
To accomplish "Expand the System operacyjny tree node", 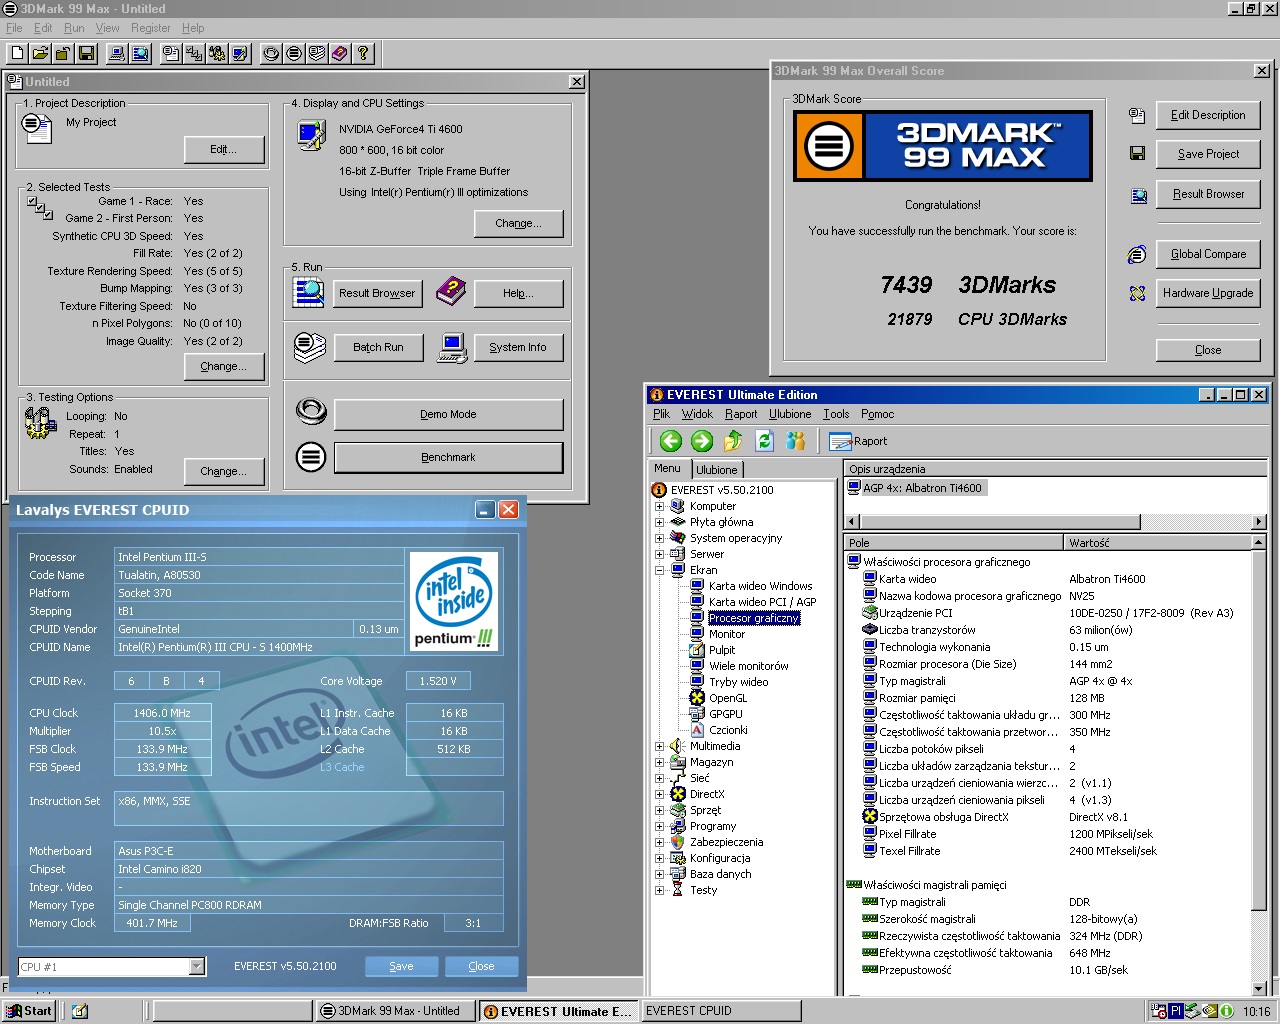I will (x=659, y=538).
